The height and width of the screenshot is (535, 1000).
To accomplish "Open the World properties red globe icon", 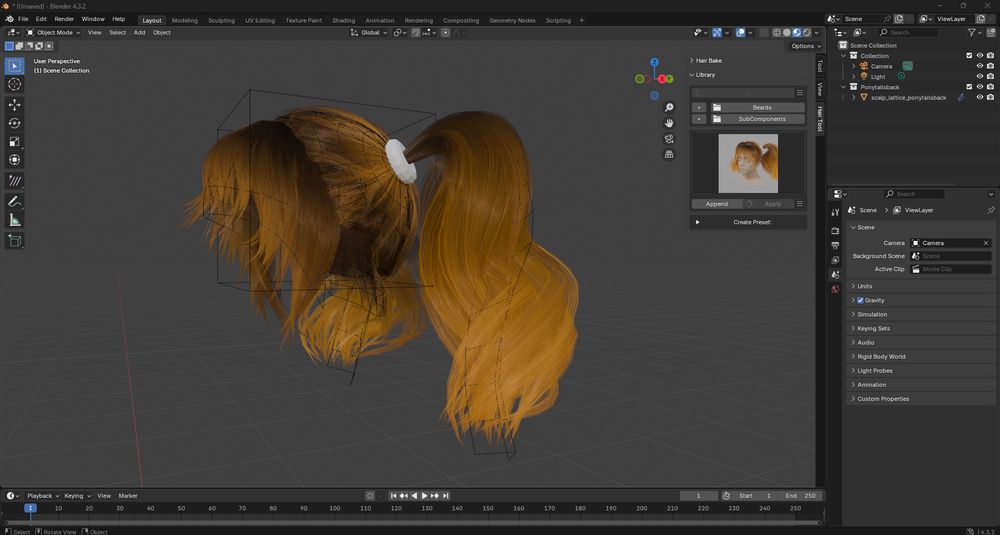I will [x=835, y=289].
